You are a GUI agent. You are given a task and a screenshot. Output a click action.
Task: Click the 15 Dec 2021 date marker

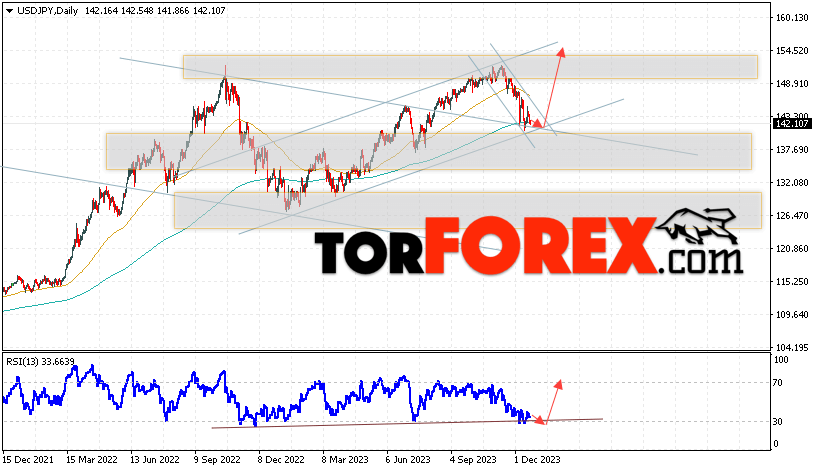[x=28, y=460]
